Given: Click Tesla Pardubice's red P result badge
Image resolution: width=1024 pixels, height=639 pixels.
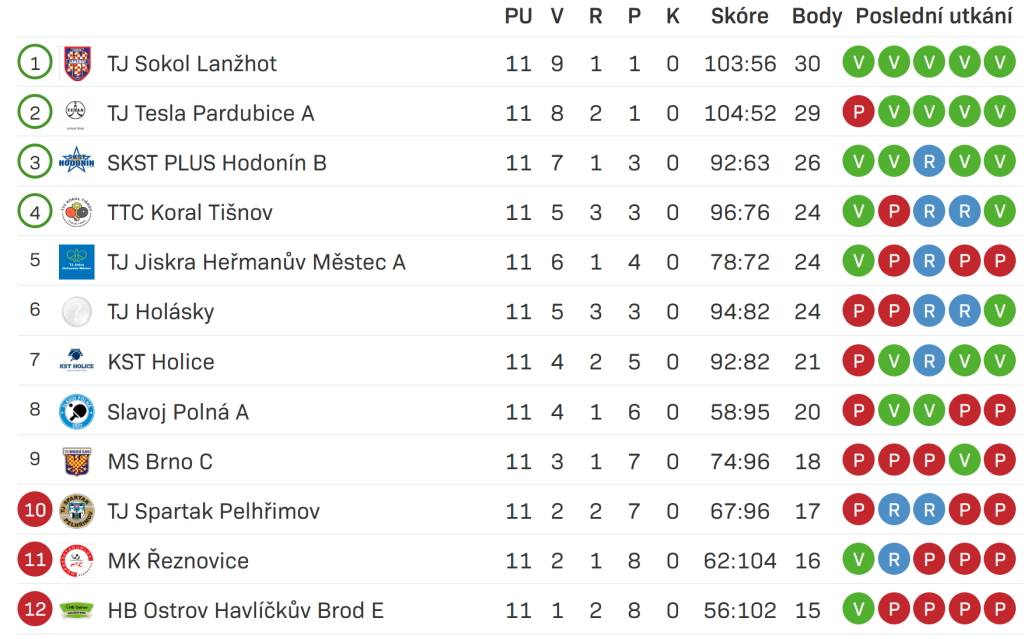Looking at the screenshot, I should (859, 112).
